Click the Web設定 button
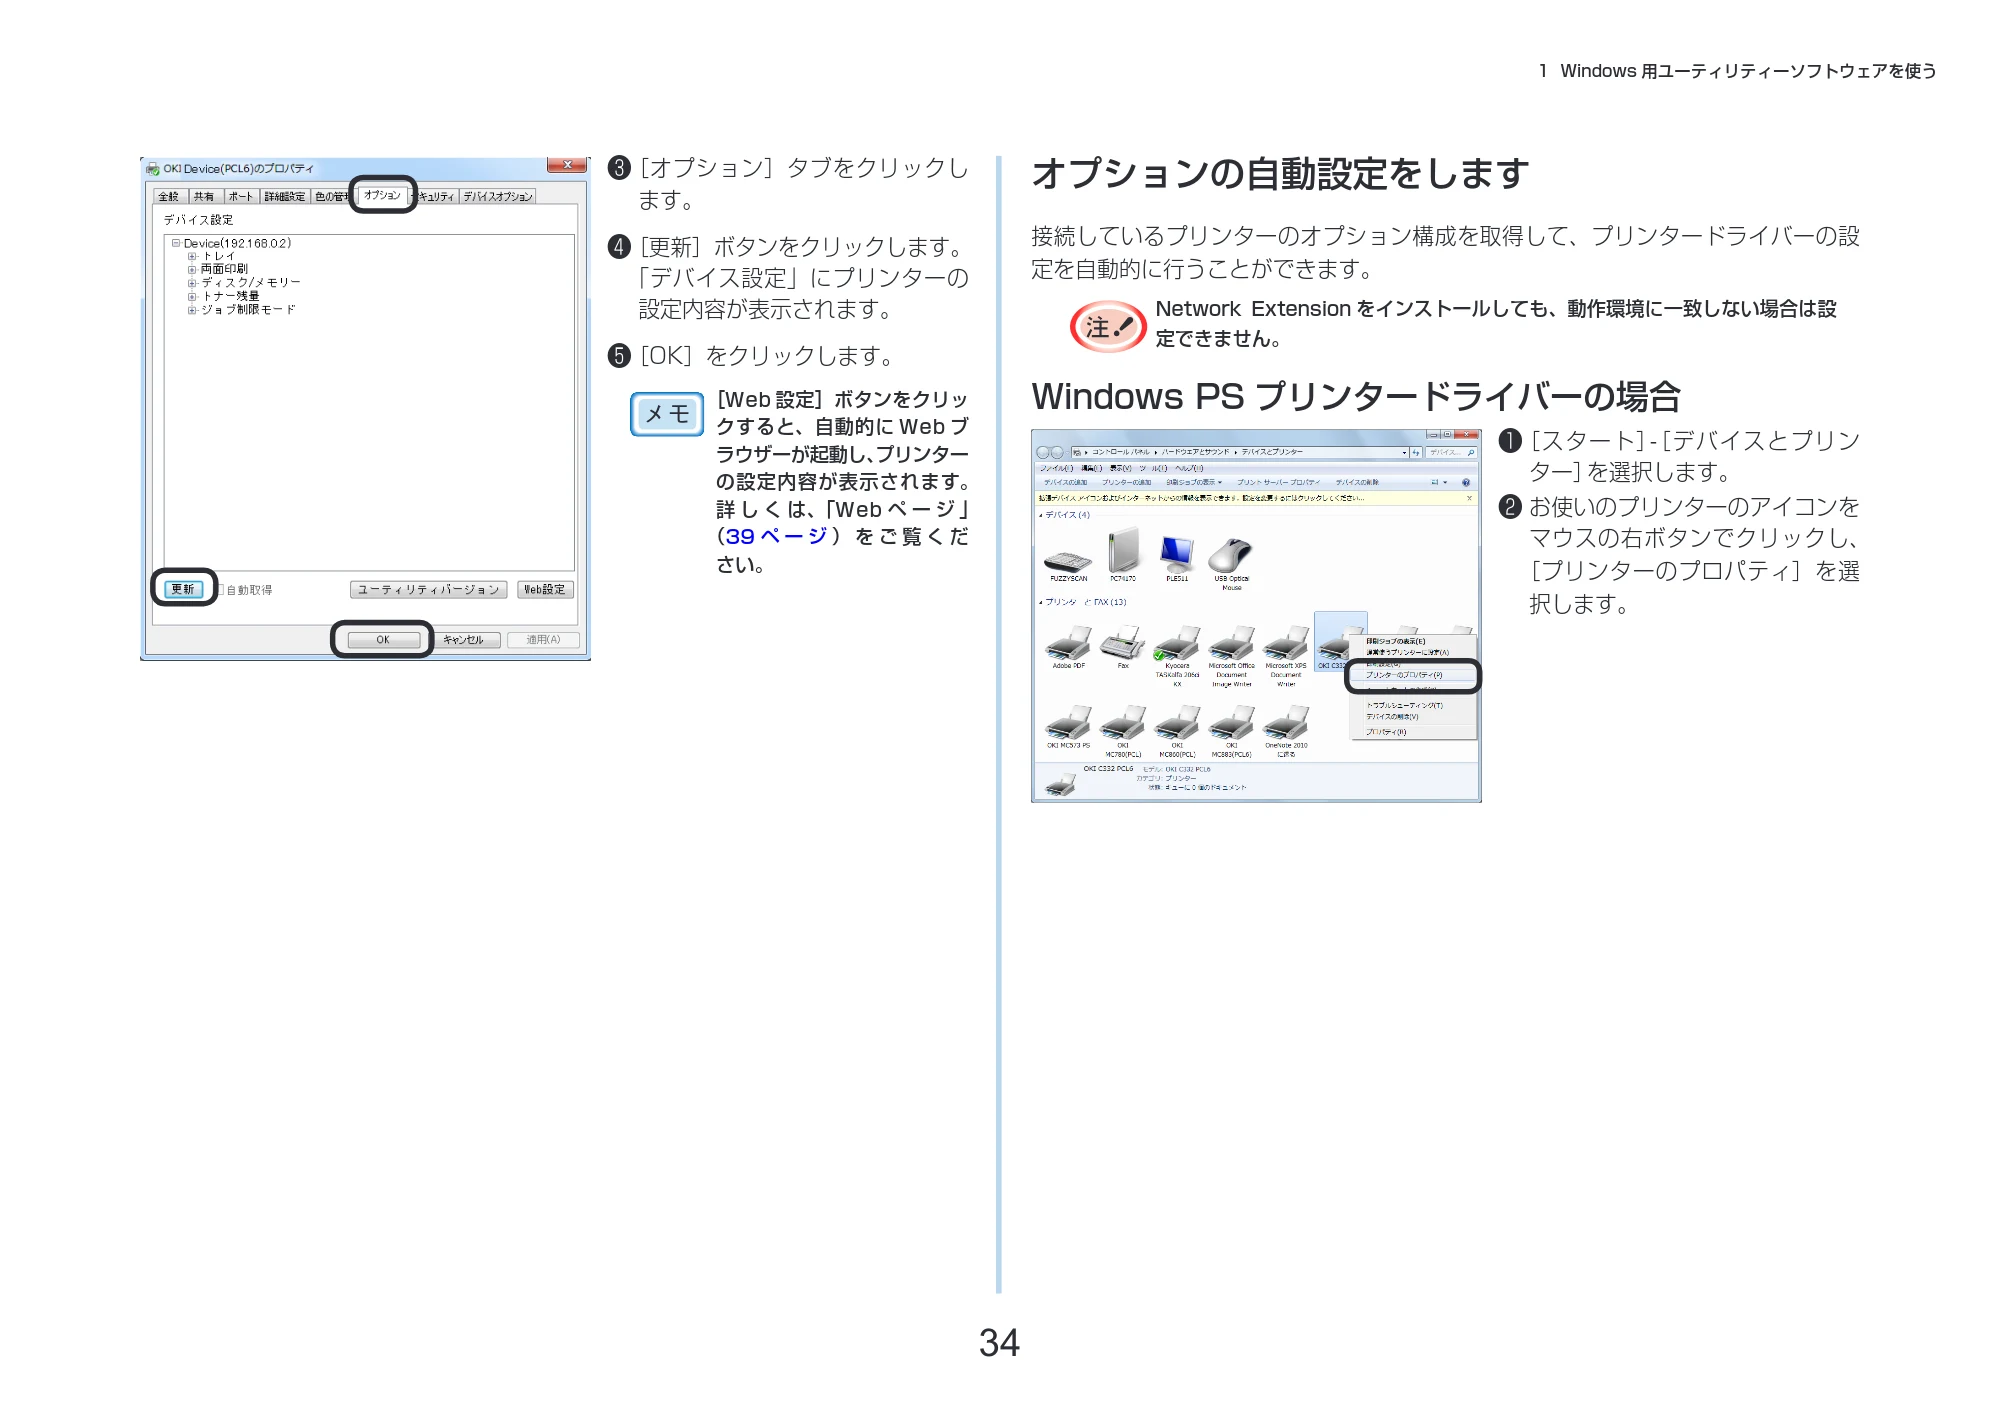This screenshot has height=1417, width=2001. pyautogui.click(x=545, y=590)
